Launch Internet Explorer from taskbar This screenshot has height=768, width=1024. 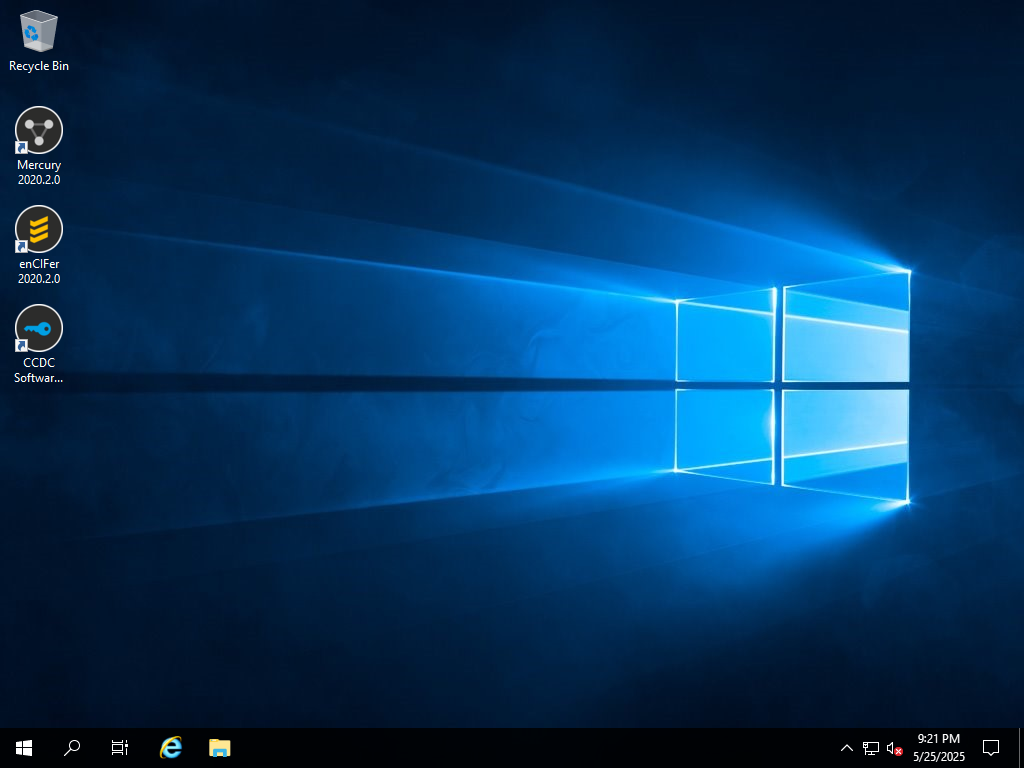[171, 748]
